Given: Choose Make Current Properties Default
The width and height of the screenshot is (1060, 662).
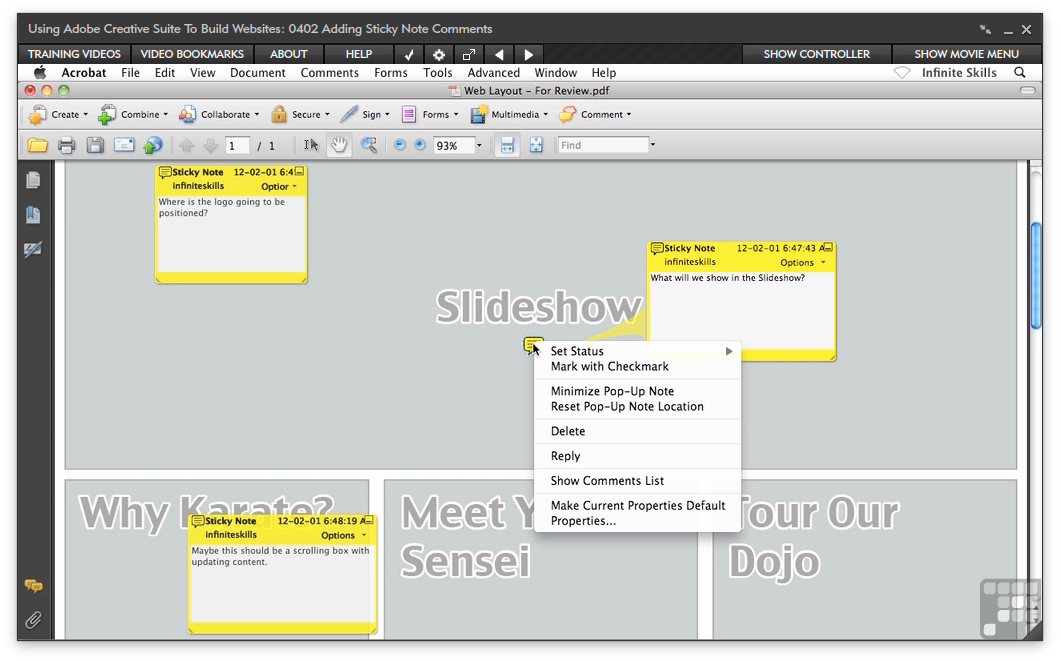Looking at the screenshot, I should point(637,505).
